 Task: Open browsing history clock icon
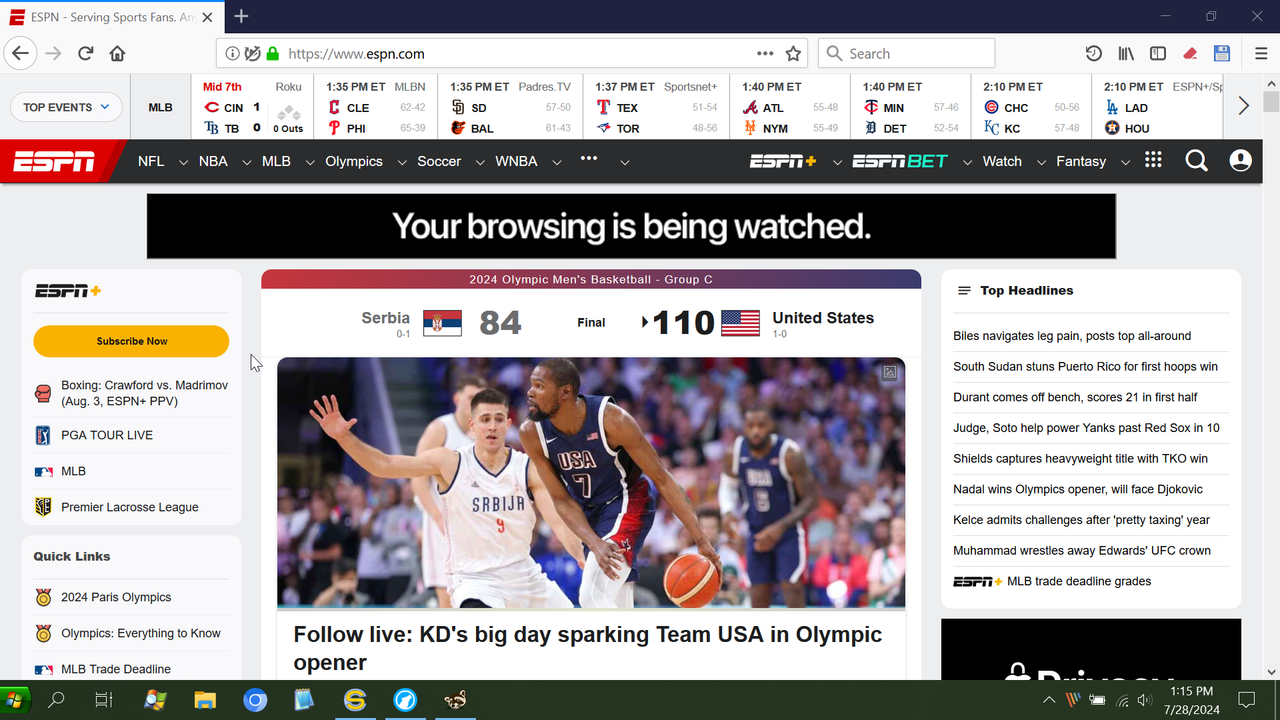tap(1094, 54)
